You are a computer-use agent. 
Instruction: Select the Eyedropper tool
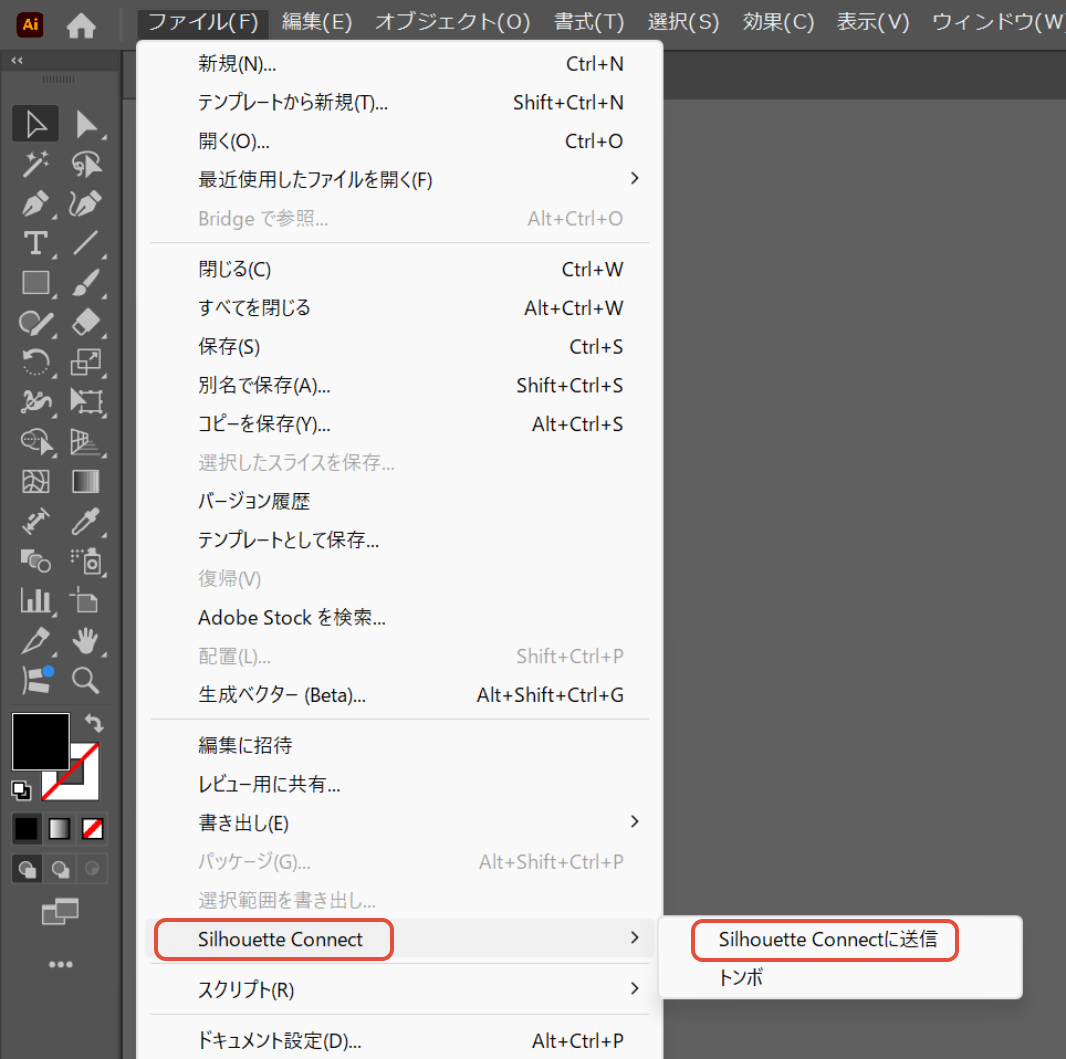pyautogui.click(x=86, y=521)
